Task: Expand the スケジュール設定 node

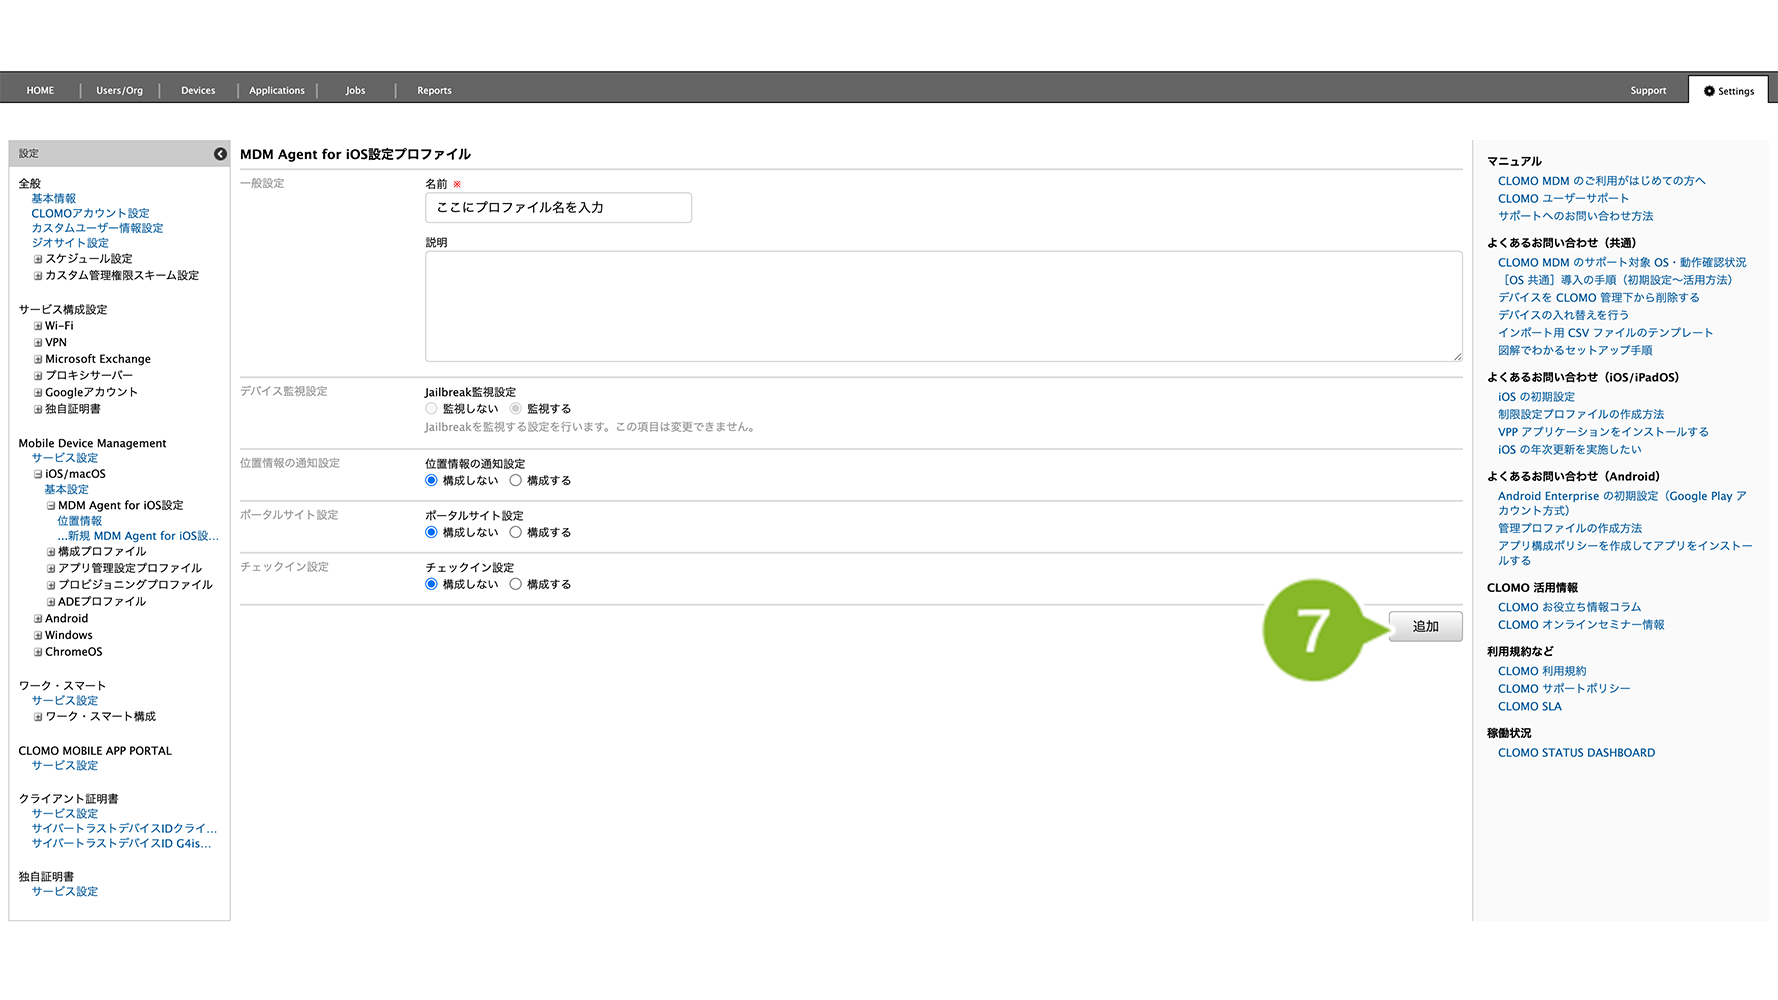Action: (38, 259)
